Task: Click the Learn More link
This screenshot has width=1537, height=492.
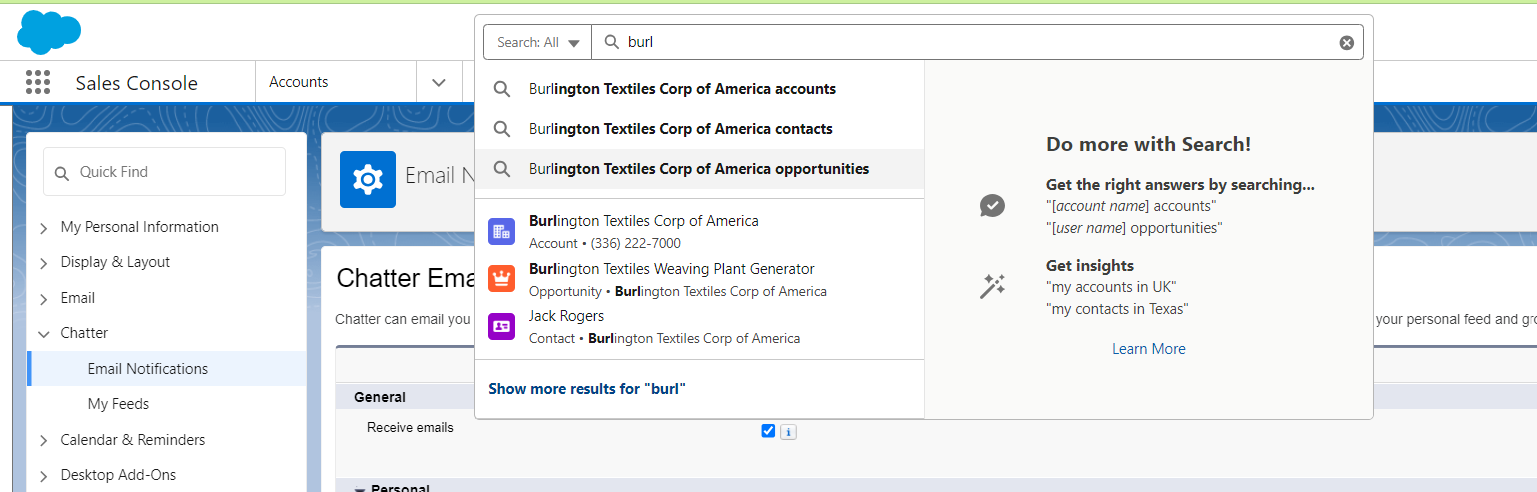Action: pyautogui.click(x=1149, y=349)
